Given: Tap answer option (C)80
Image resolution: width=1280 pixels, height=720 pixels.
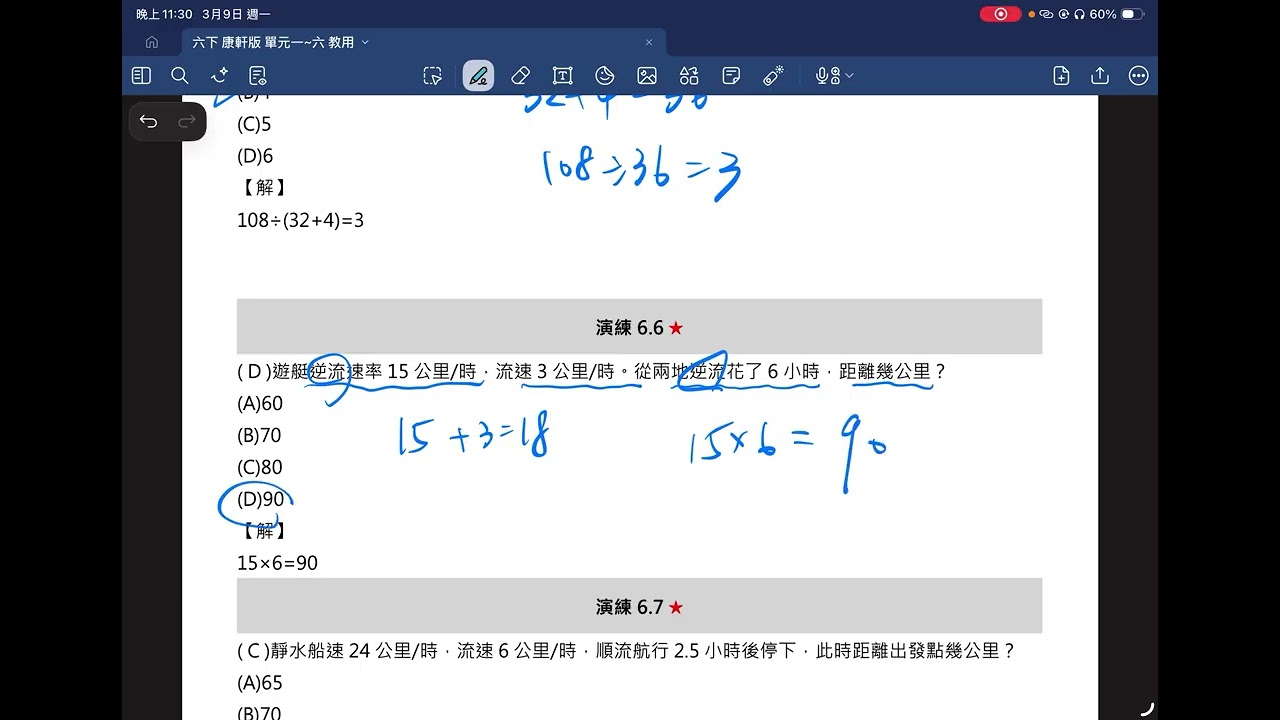Looking at the screenshot, I should click(x=260, y=467).
